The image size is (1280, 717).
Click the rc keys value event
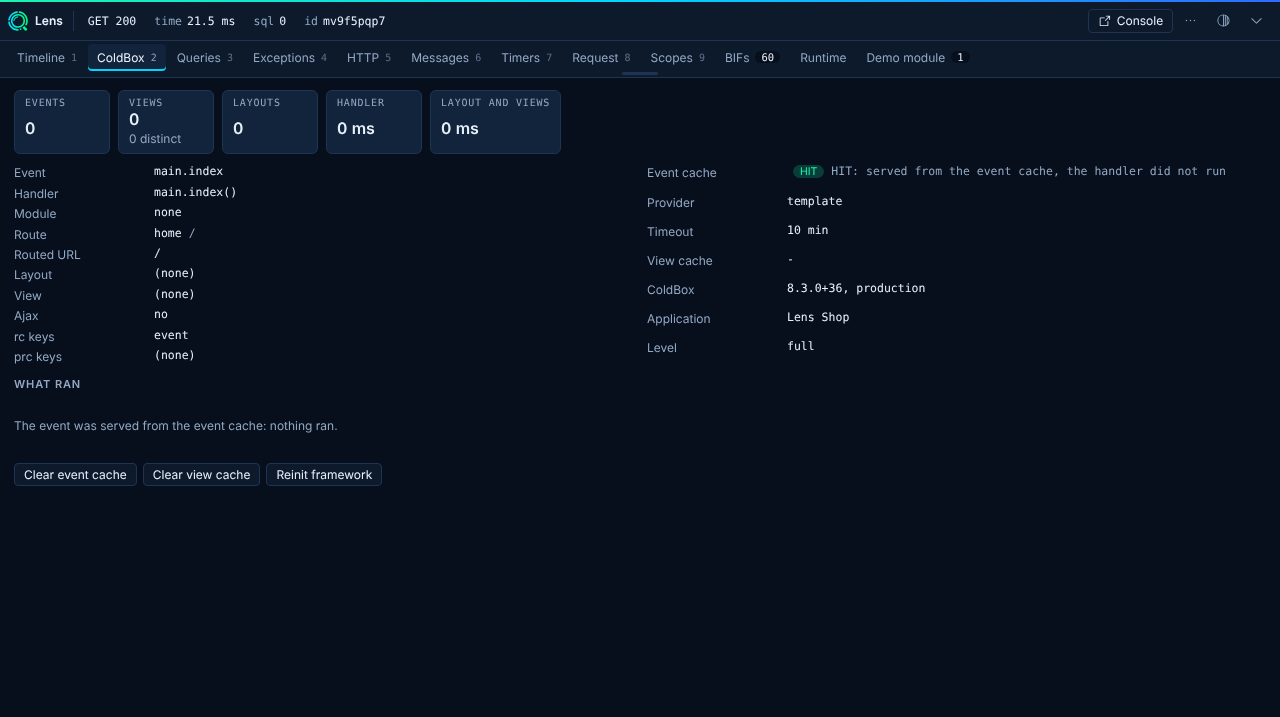[x=171, y=335]
